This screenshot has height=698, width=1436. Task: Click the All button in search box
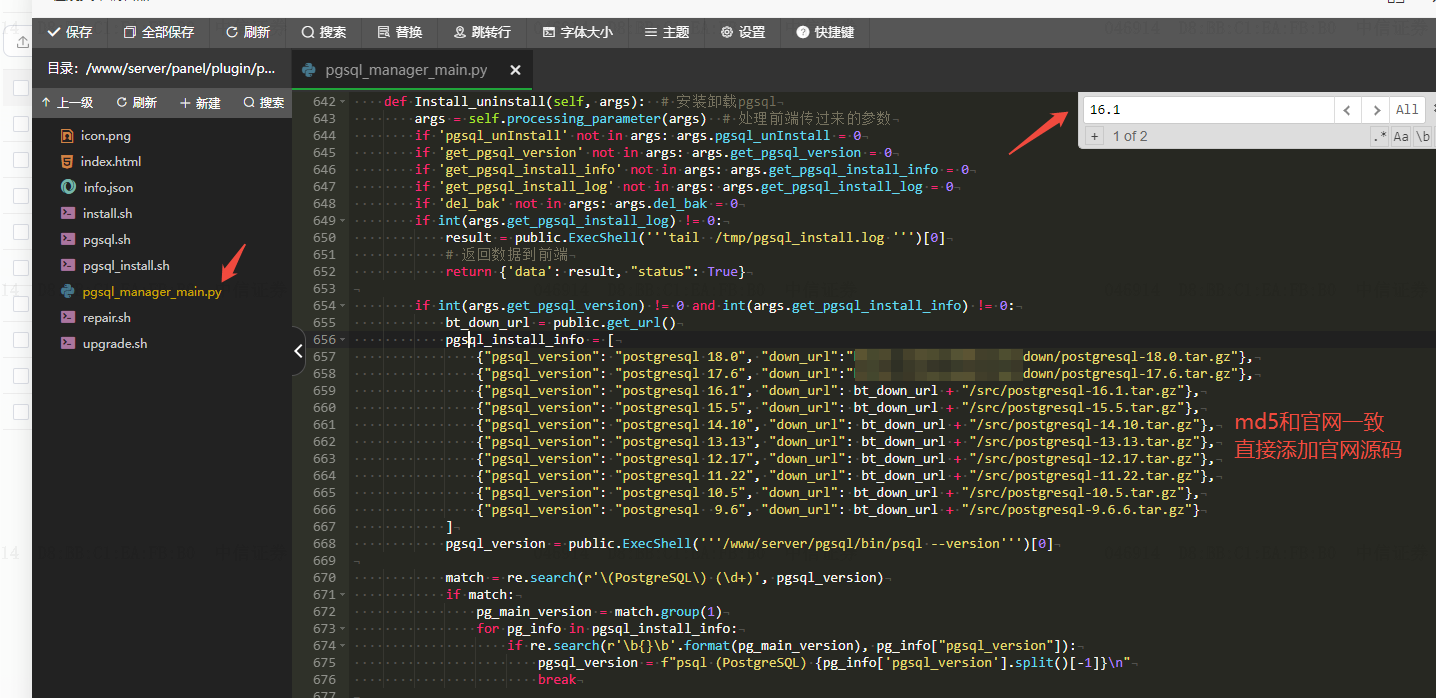tap(1407, 110)
